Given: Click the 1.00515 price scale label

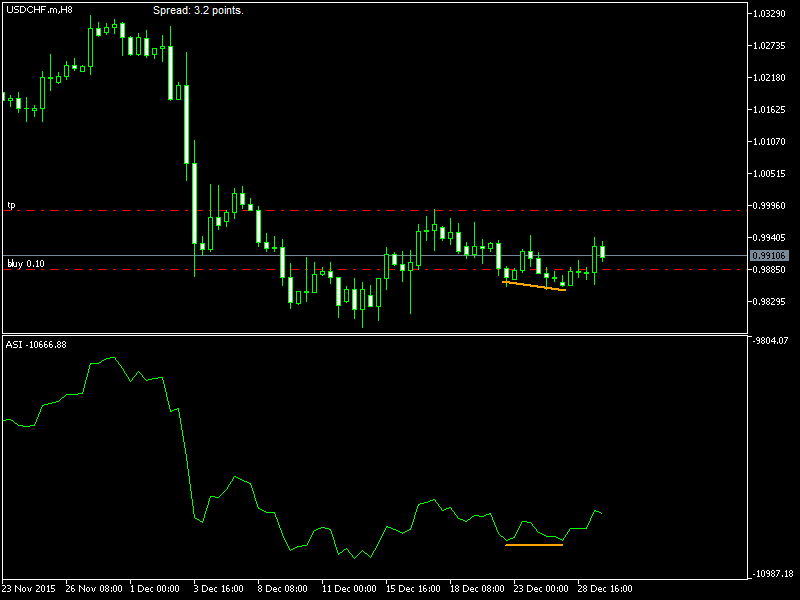Looking at the screenshot, I should (769, 173).
